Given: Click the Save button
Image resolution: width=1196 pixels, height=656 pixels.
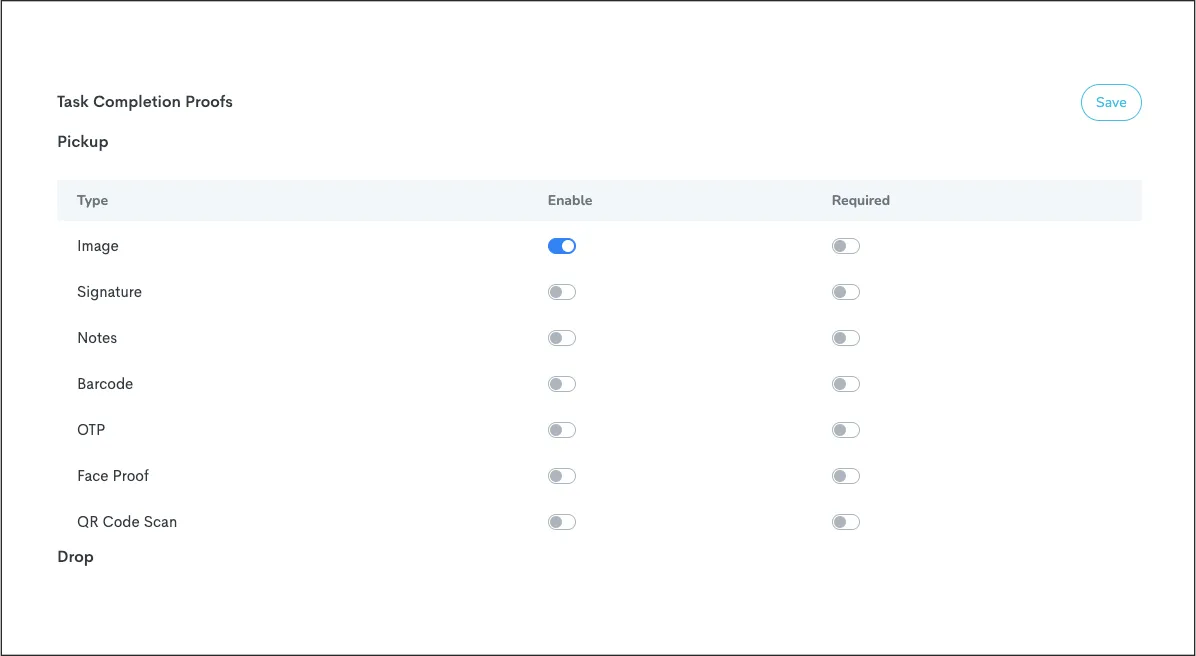Looking at the screenshot, I should tap(1110, 102).
